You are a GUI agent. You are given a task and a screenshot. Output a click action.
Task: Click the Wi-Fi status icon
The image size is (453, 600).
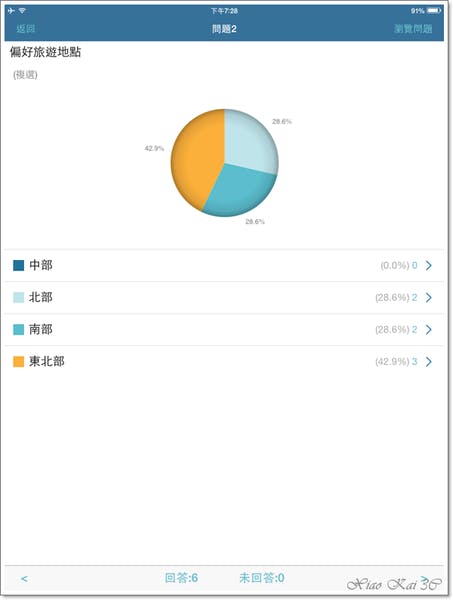[x=22, y=11]
